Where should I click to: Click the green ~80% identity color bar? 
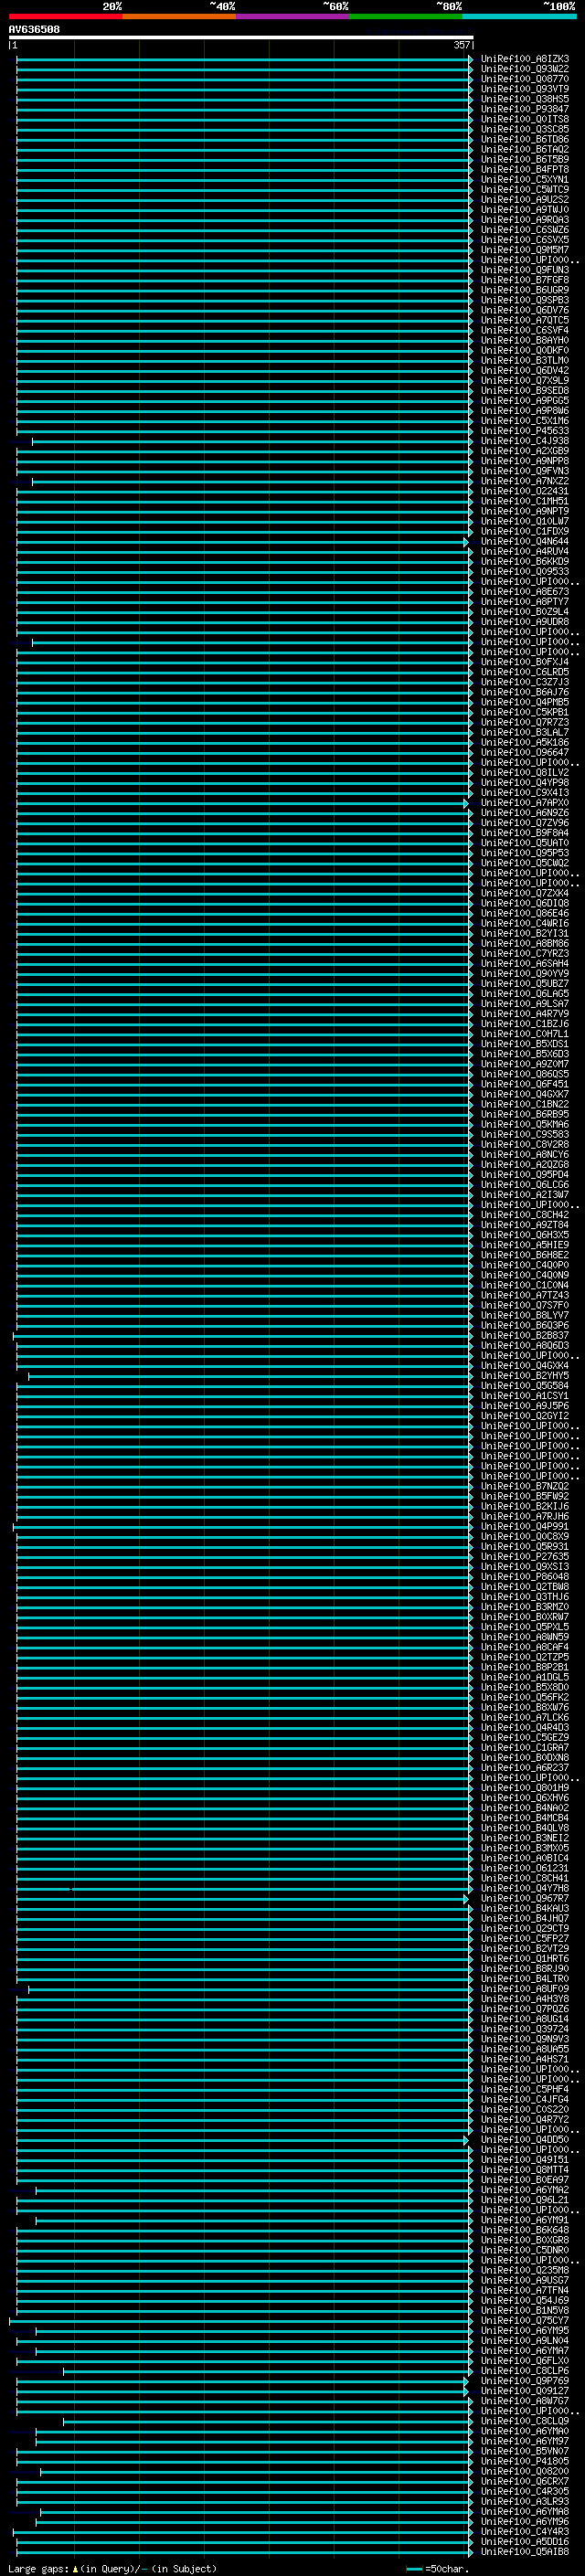pyautogui.click(x=406, y=16)
